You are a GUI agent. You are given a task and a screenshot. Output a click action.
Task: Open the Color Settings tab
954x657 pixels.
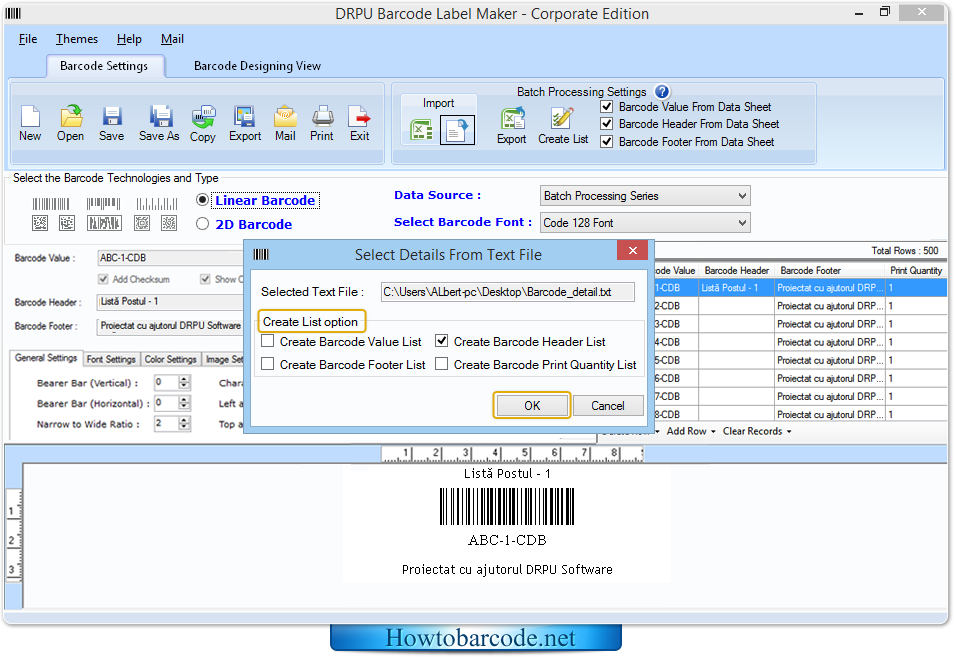(x=170, y=360)
